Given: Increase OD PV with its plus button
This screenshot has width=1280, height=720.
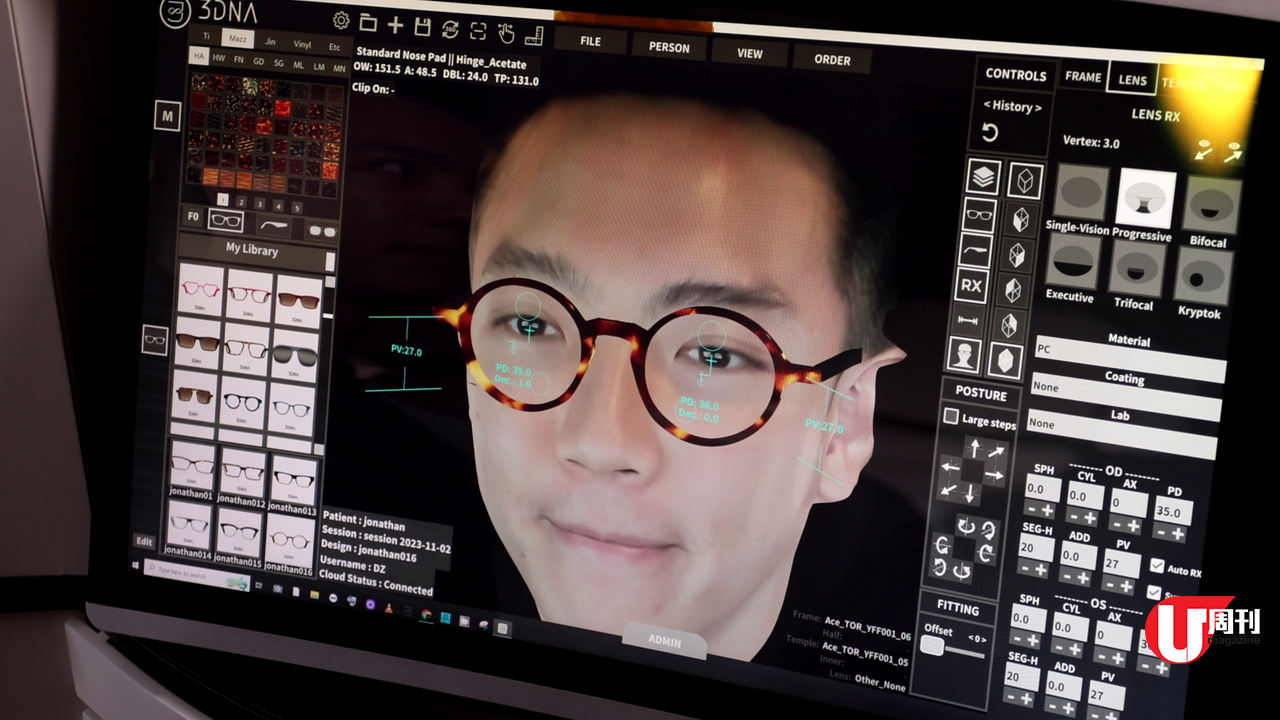Looking at the screenshot, I should [1128, 585].
